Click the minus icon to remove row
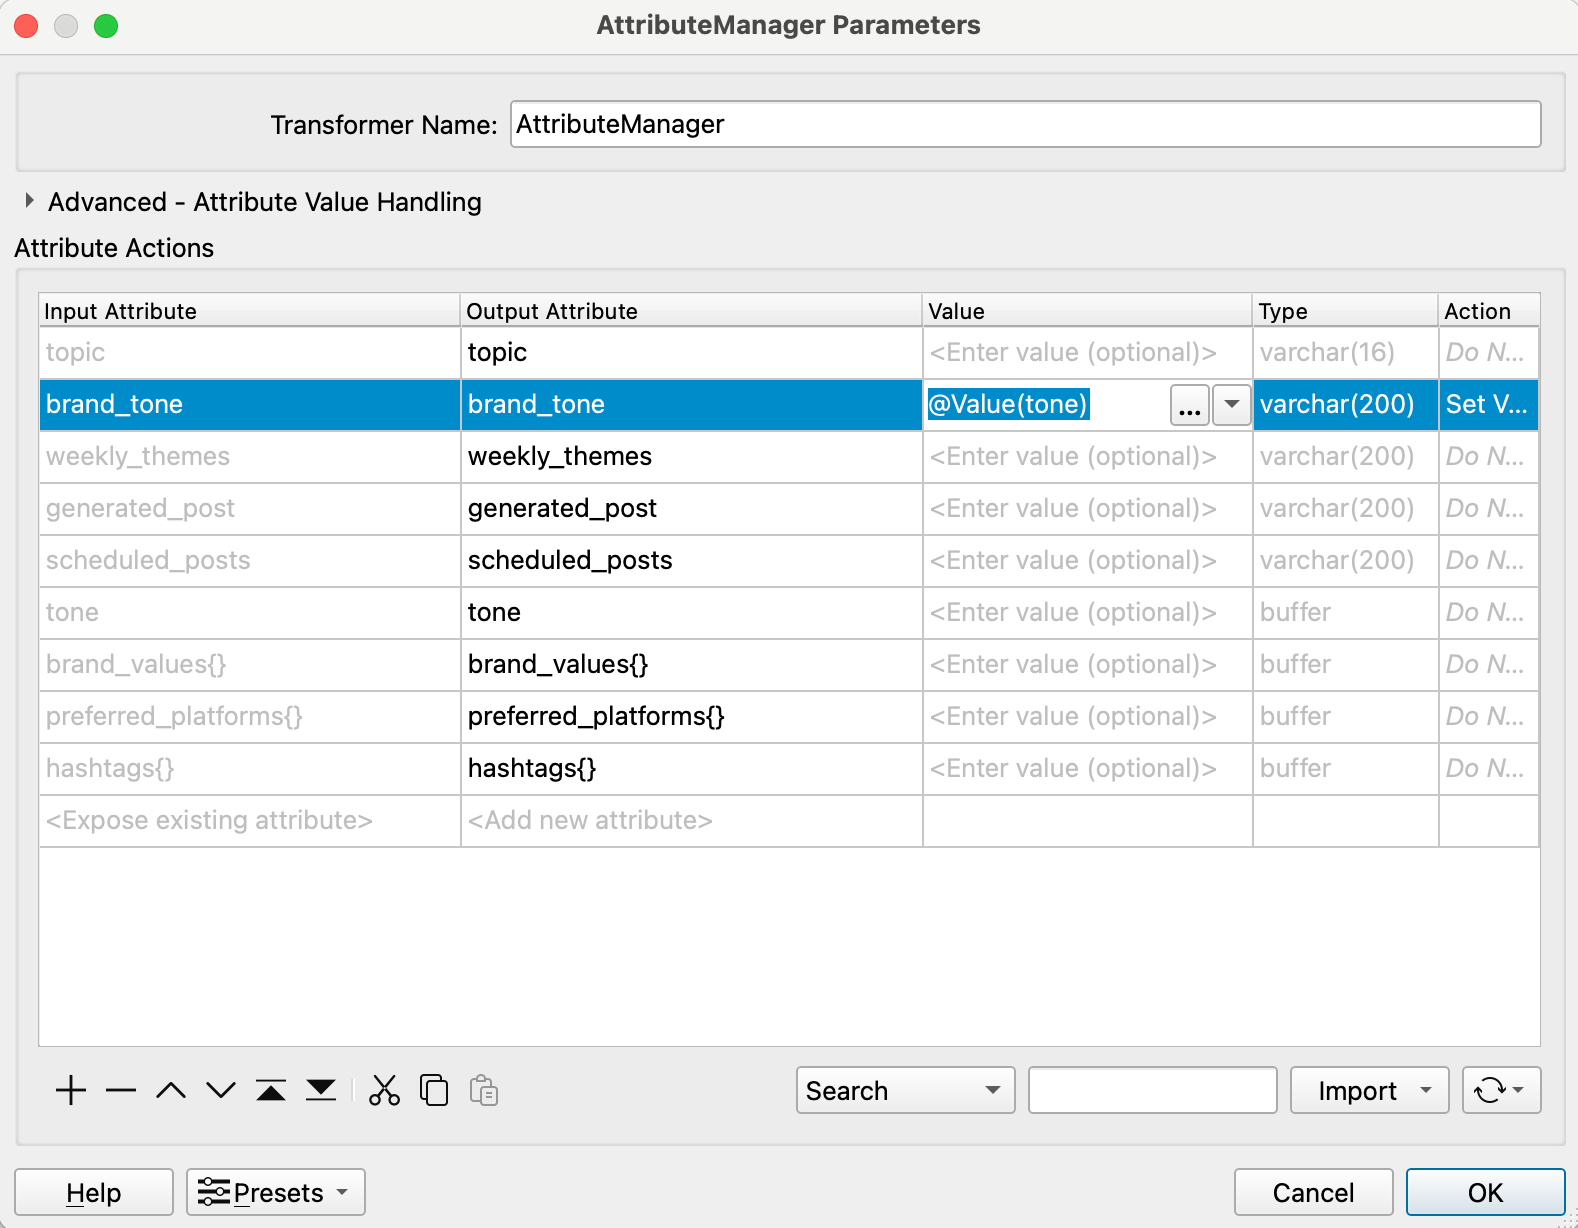 click(121, 1090)
